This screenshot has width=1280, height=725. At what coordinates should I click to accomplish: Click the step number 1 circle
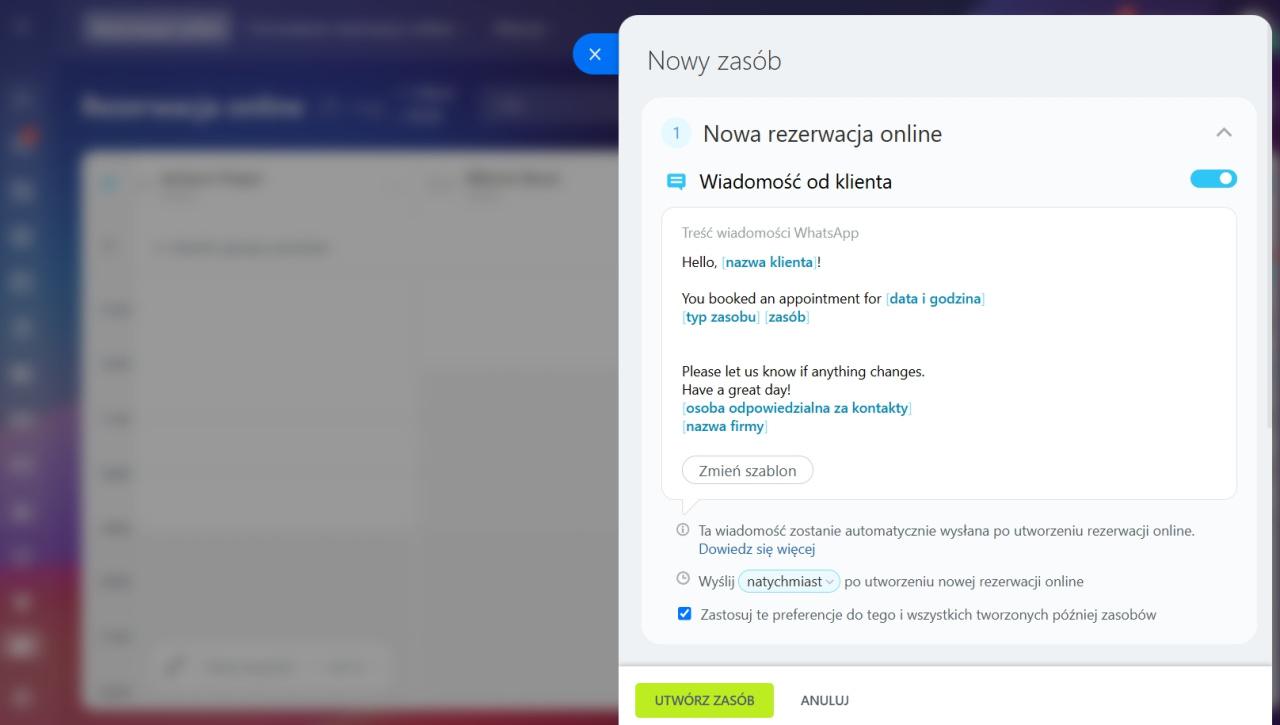676,134
